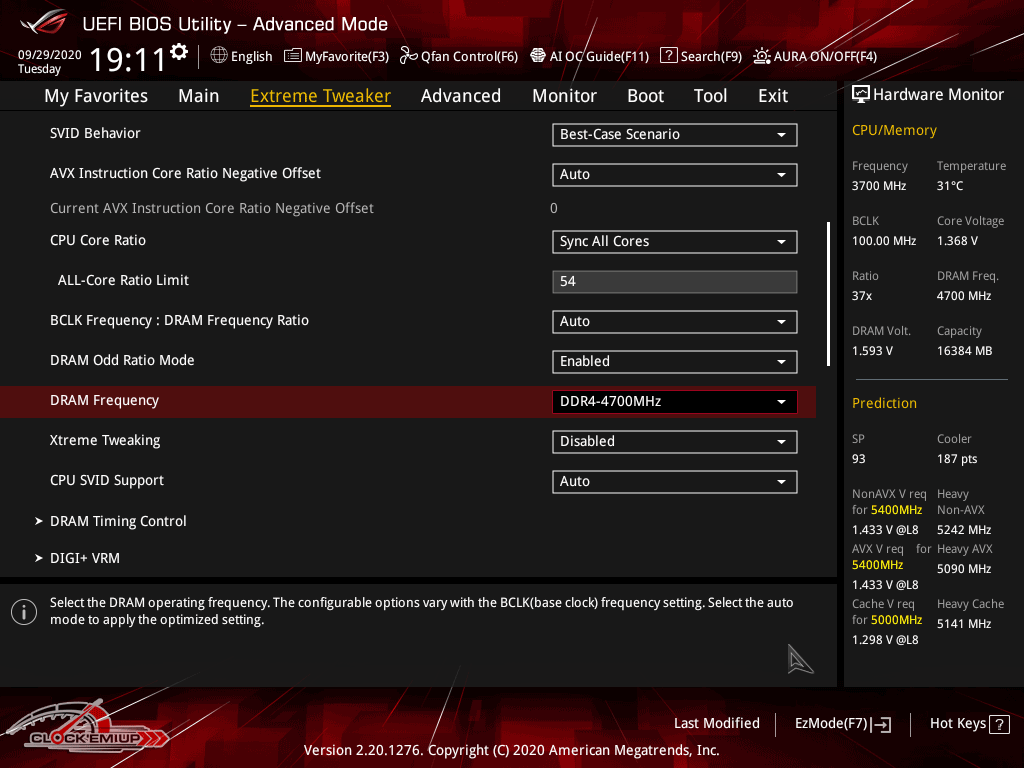1024x768 pixels.
Task: Open the DRAM Odd Ratio Mode Enabled dropdown
Action: 674,361
